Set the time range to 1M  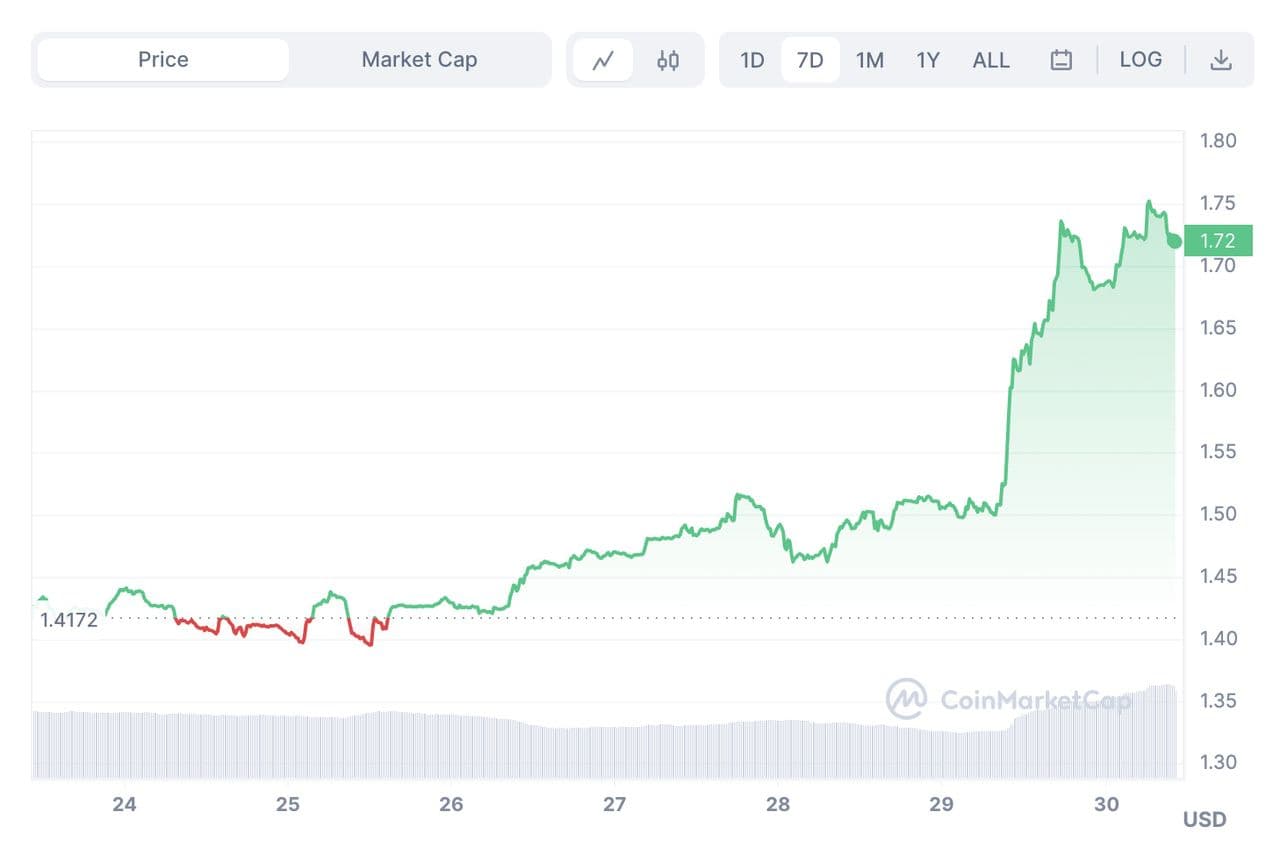pos(870,60)
